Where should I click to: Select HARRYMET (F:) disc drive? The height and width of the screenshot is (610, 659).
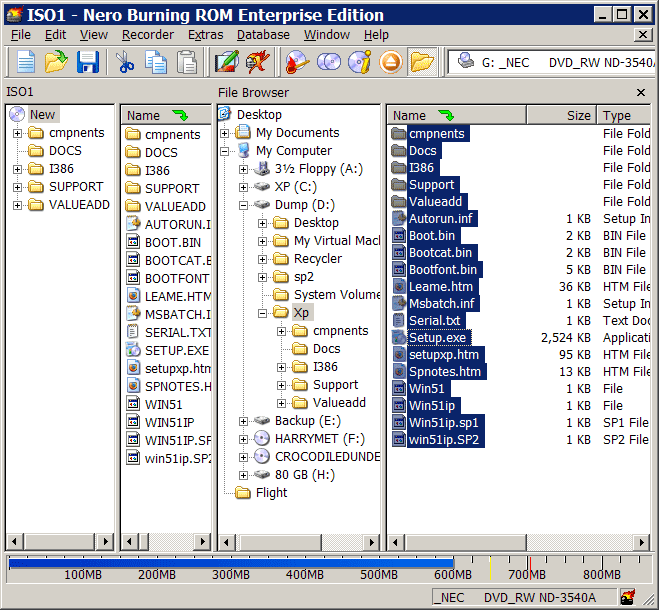click(x=319, y=438)
